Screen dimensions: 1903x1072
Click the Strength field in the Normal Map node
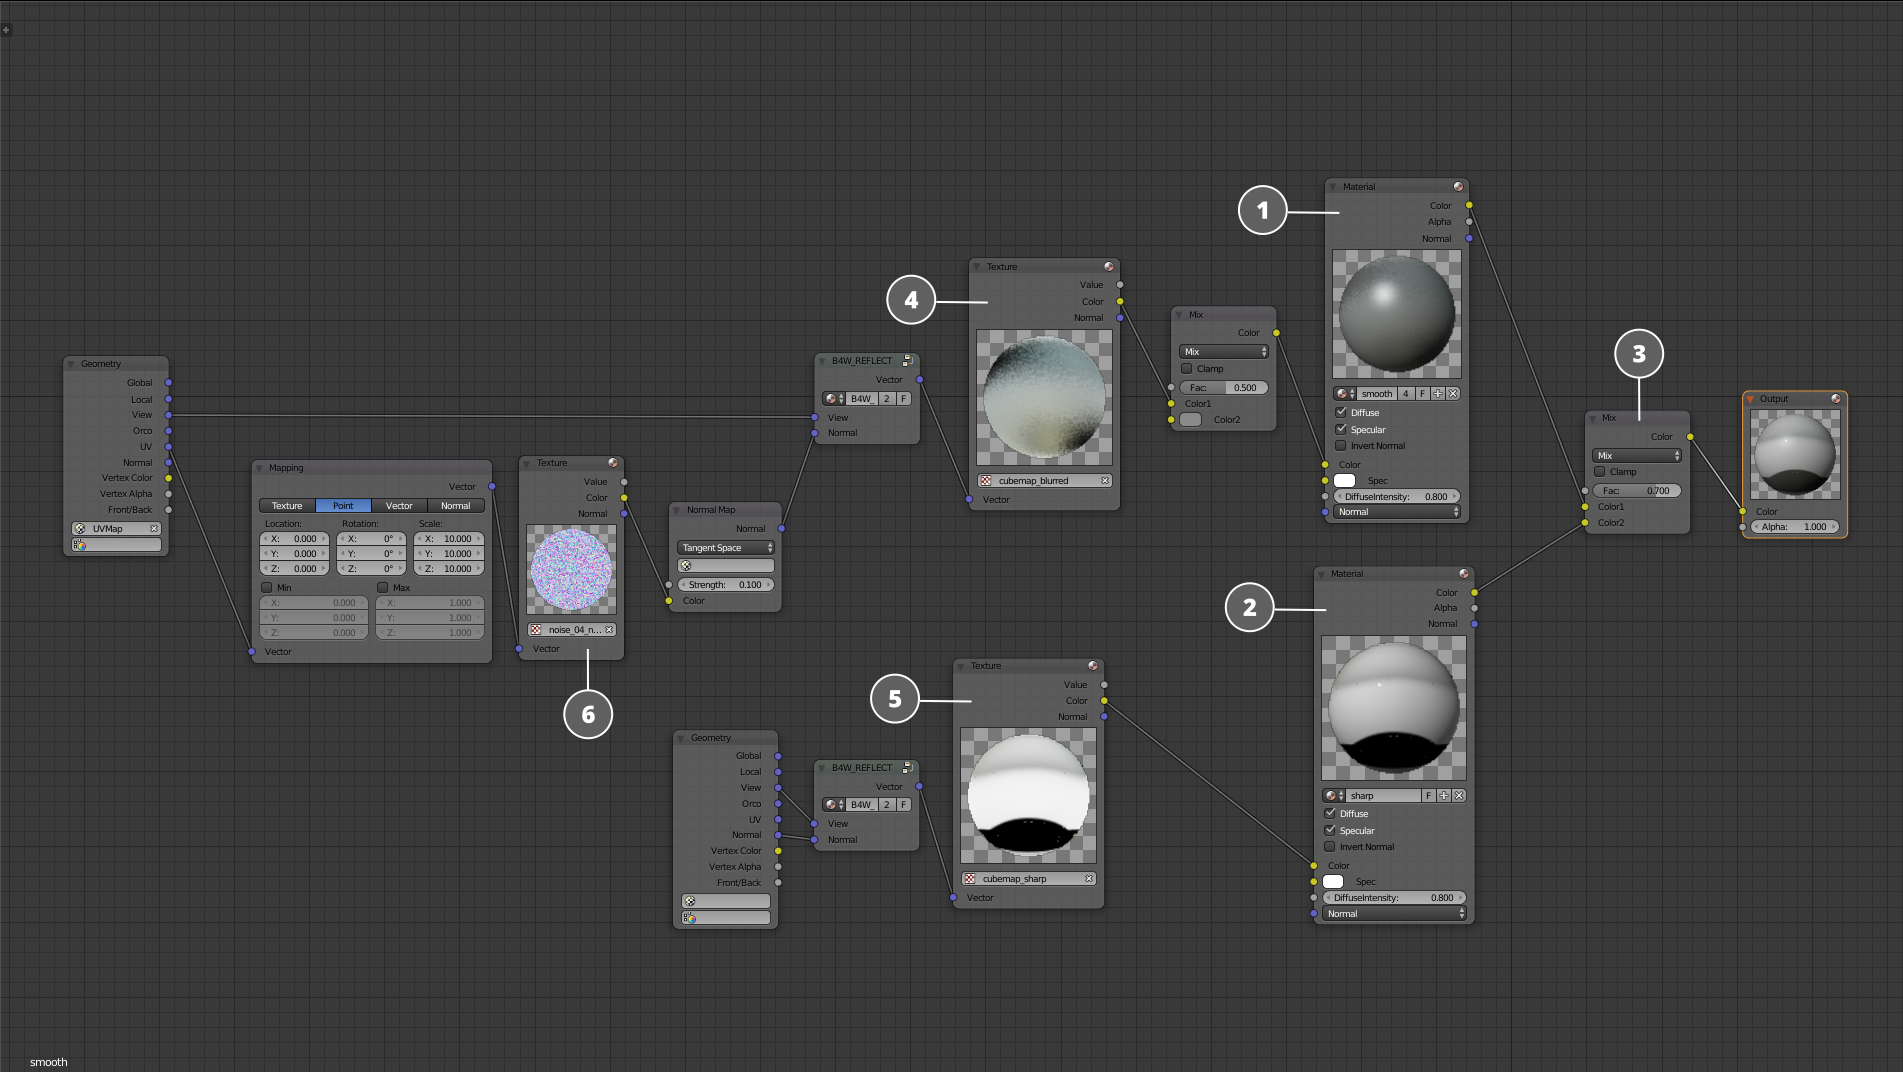pos(725,585)
